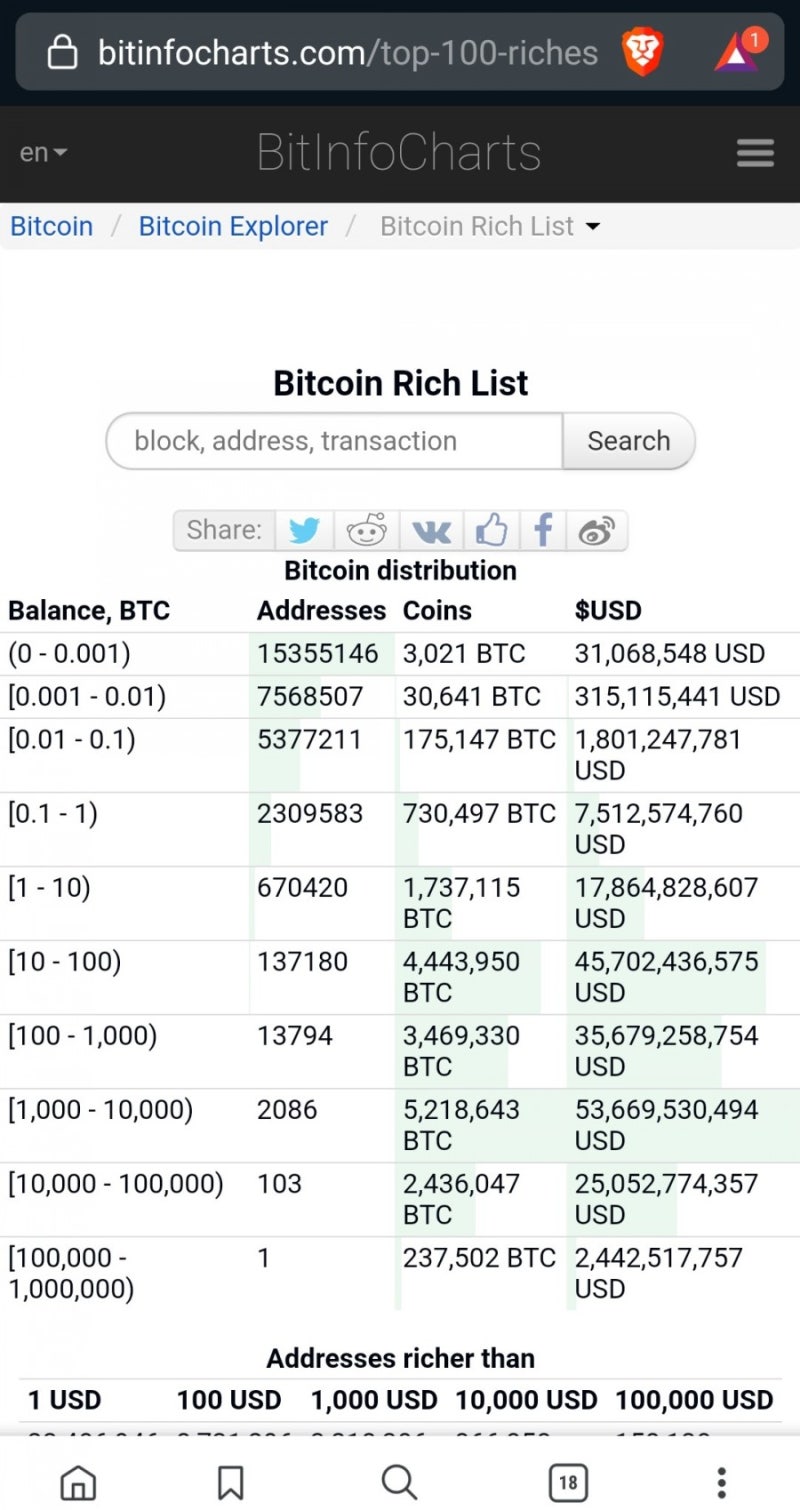Open the tab switcher showing 18
Image resolution: width=800 pixels, height=1510 pixels.
pyautogui.click(x=568, y=1482)
